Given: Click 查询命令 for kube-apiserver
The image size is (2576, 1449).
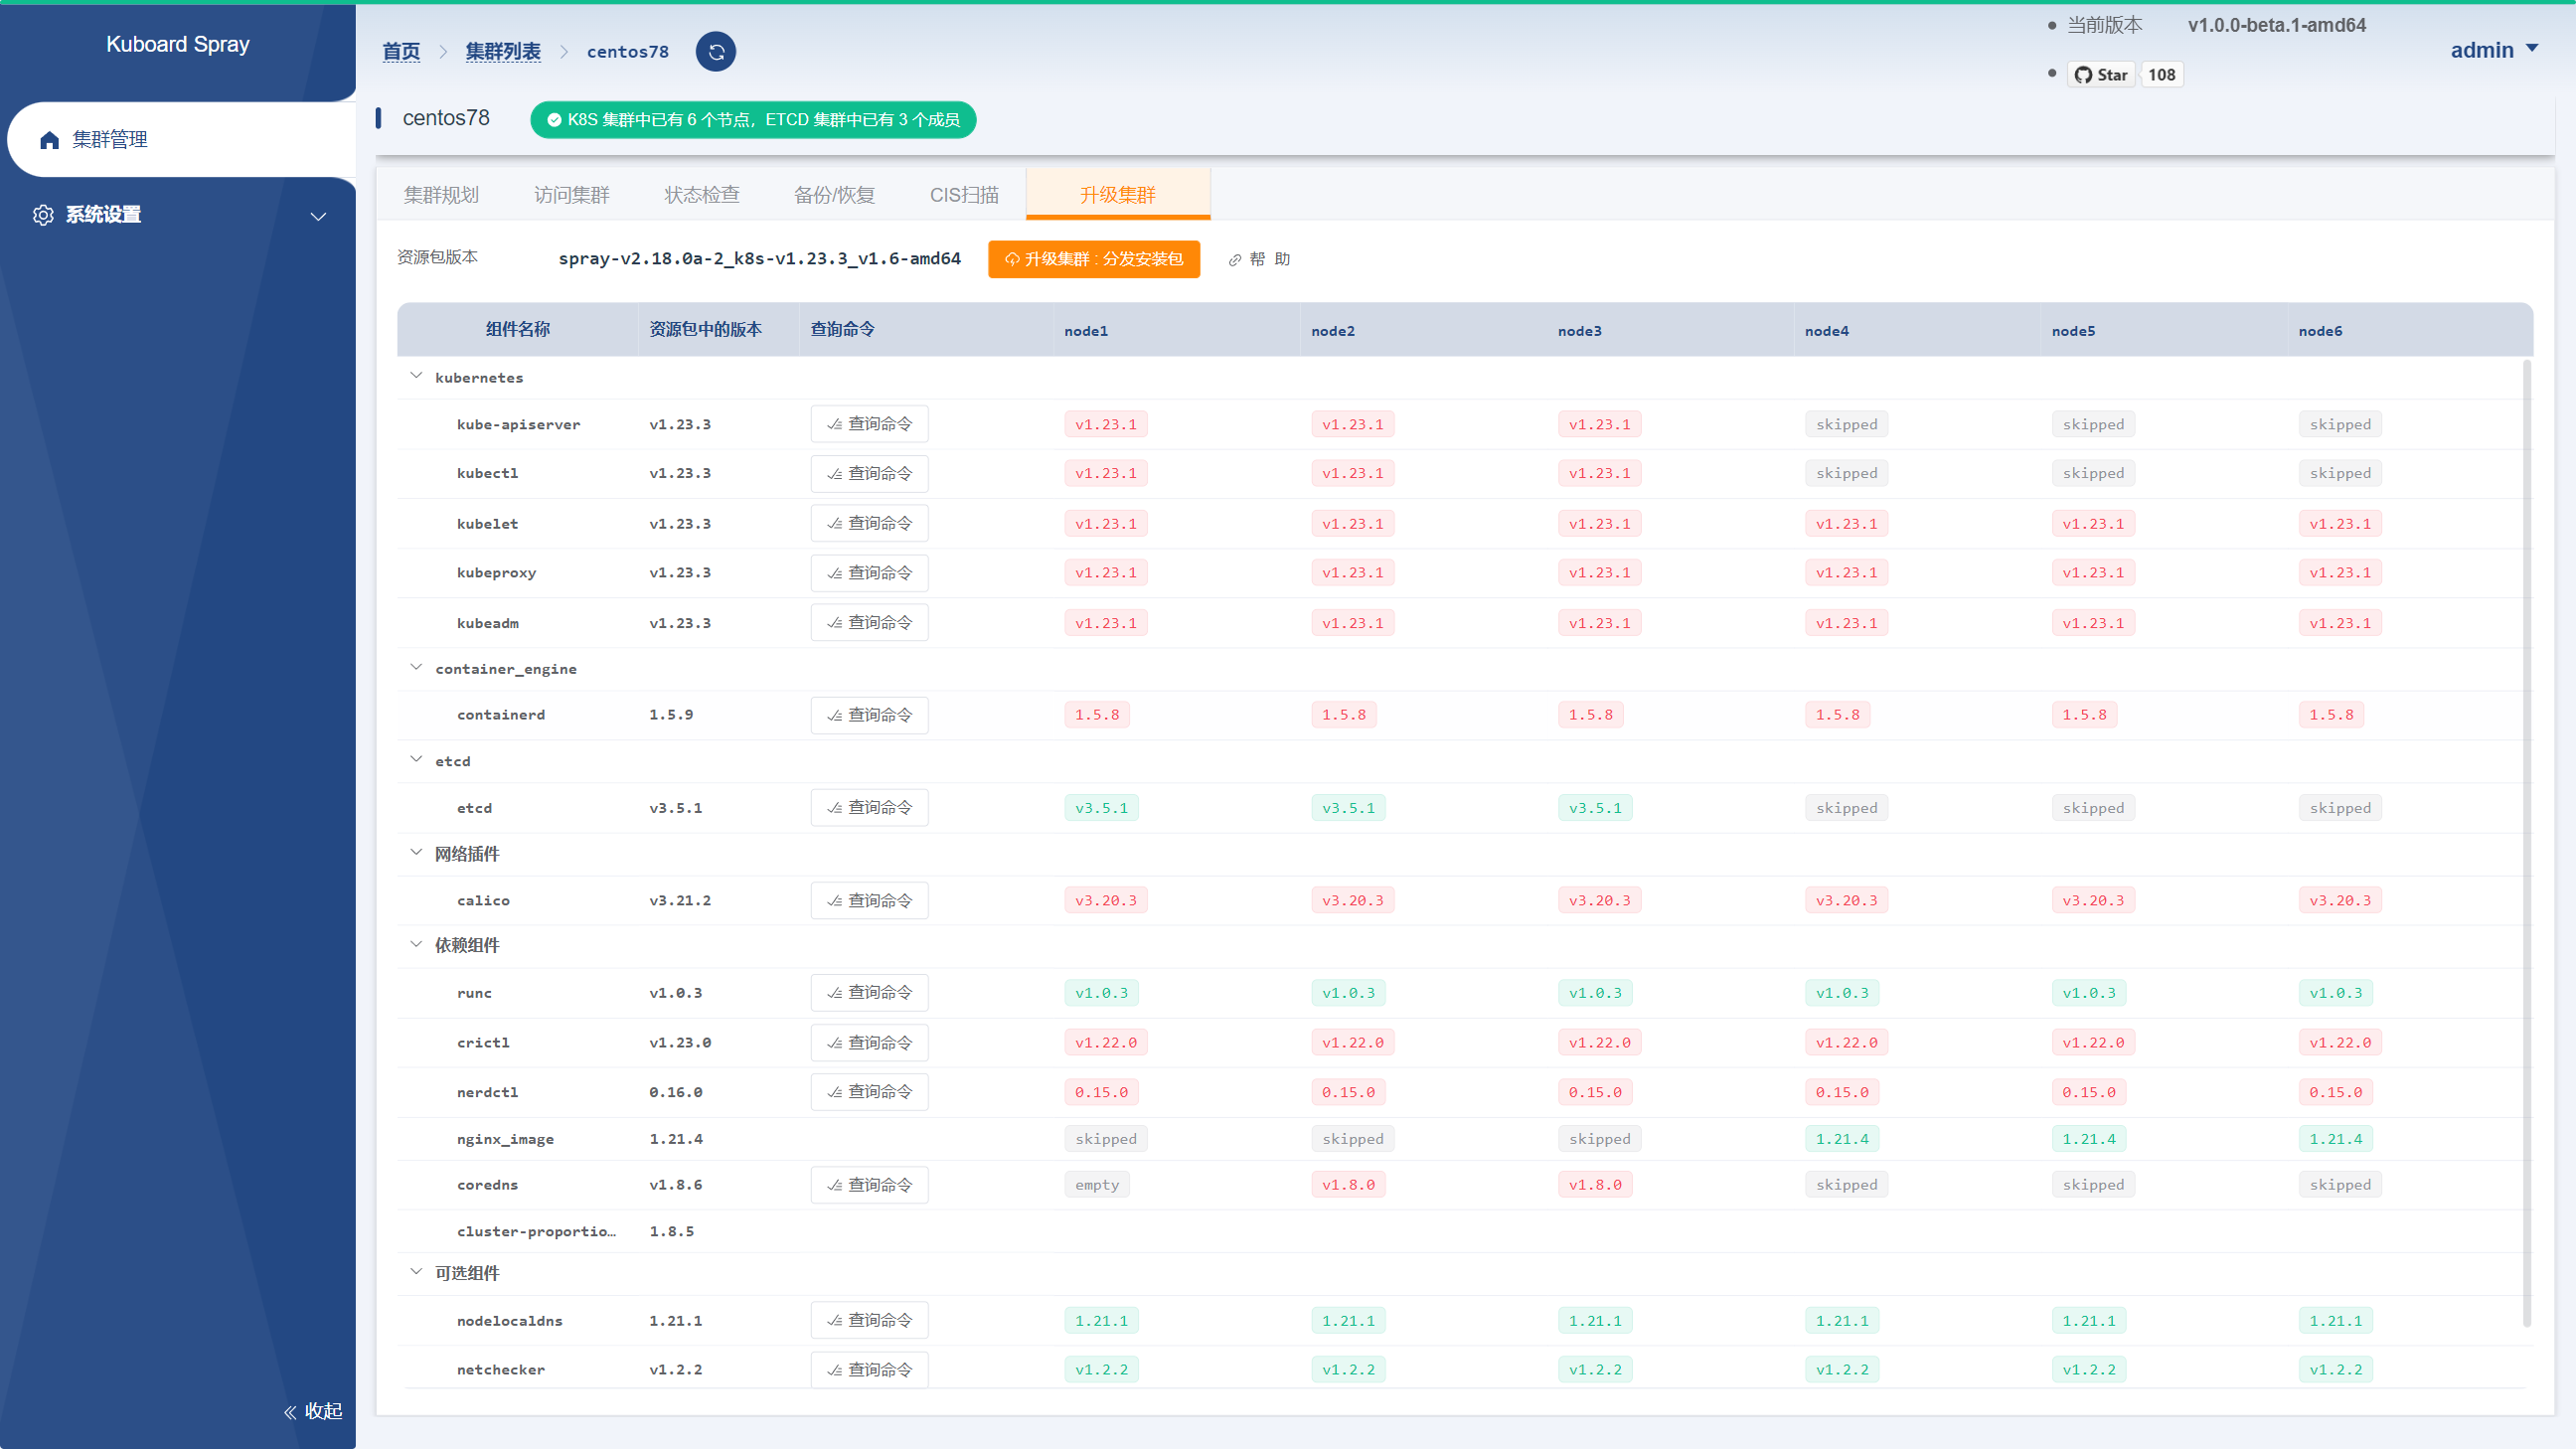Looking at the screenshot, I should click(x=869, y=424).
